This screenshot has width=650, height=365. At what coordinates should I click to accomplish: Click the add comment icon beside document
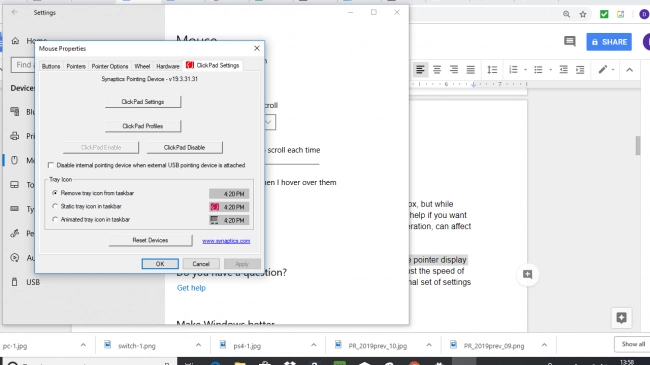click(x=527, y=274)
